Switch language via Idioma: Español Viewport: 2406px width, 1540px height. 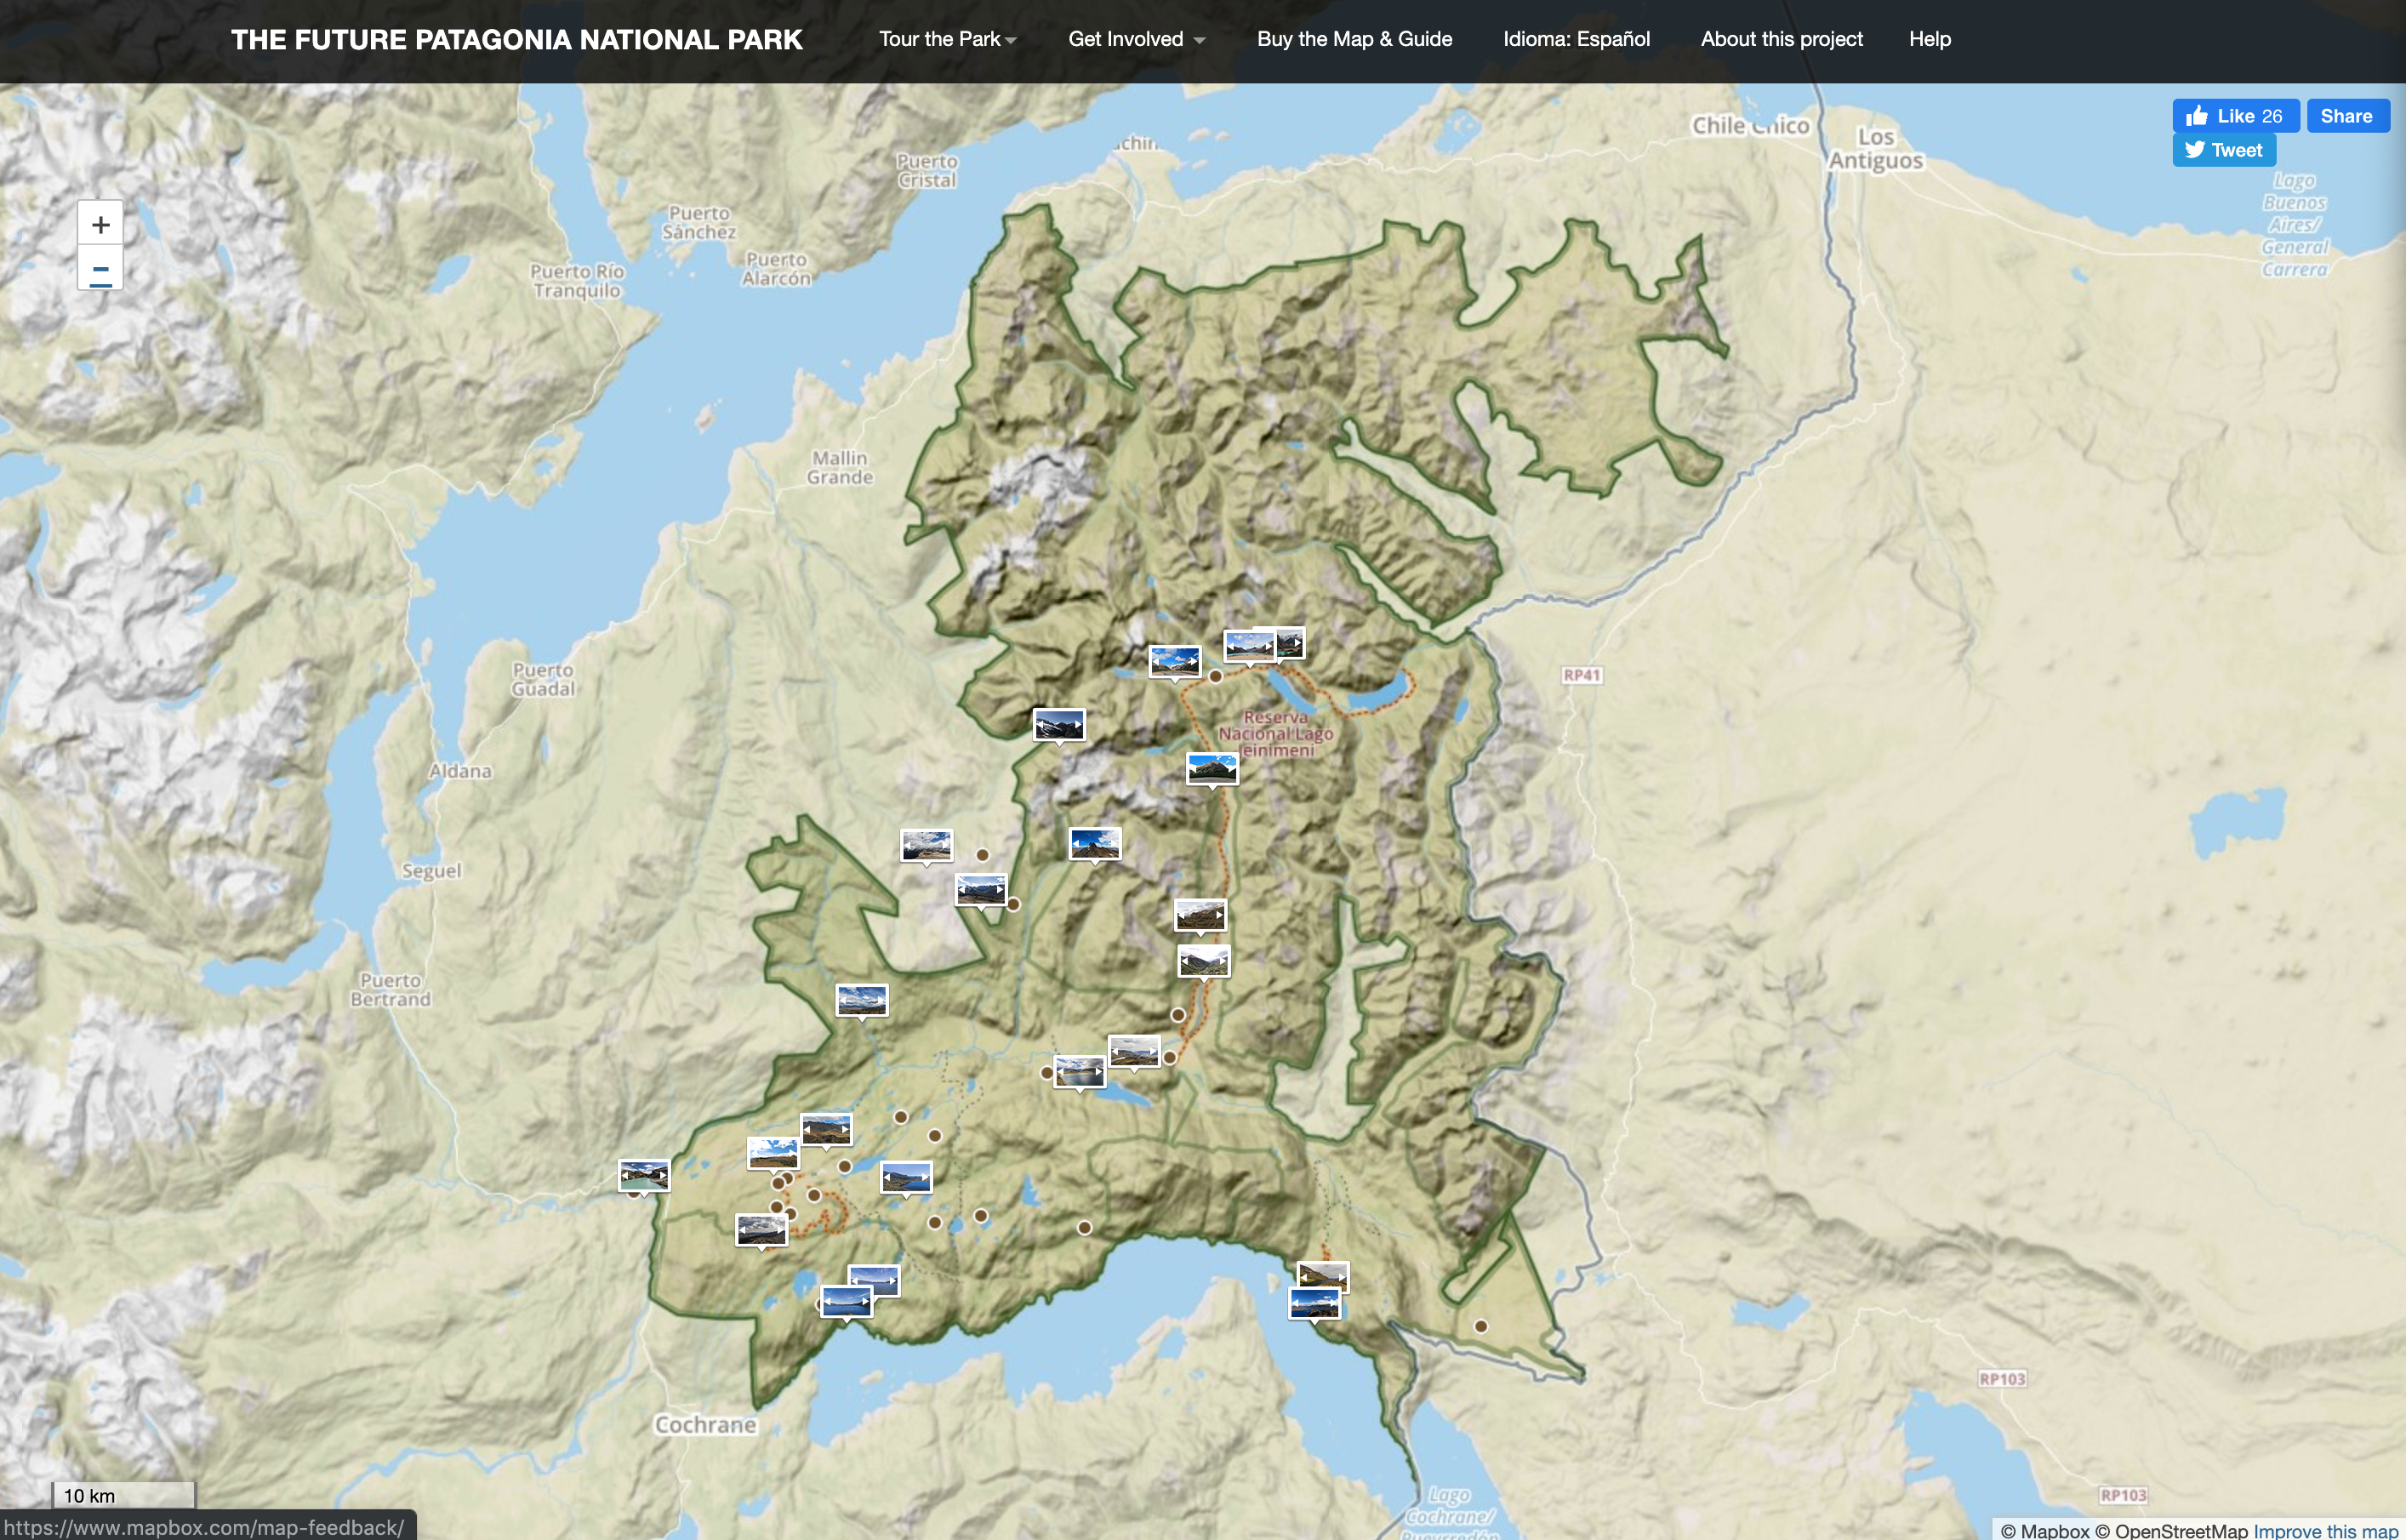tap(1576, 39)
